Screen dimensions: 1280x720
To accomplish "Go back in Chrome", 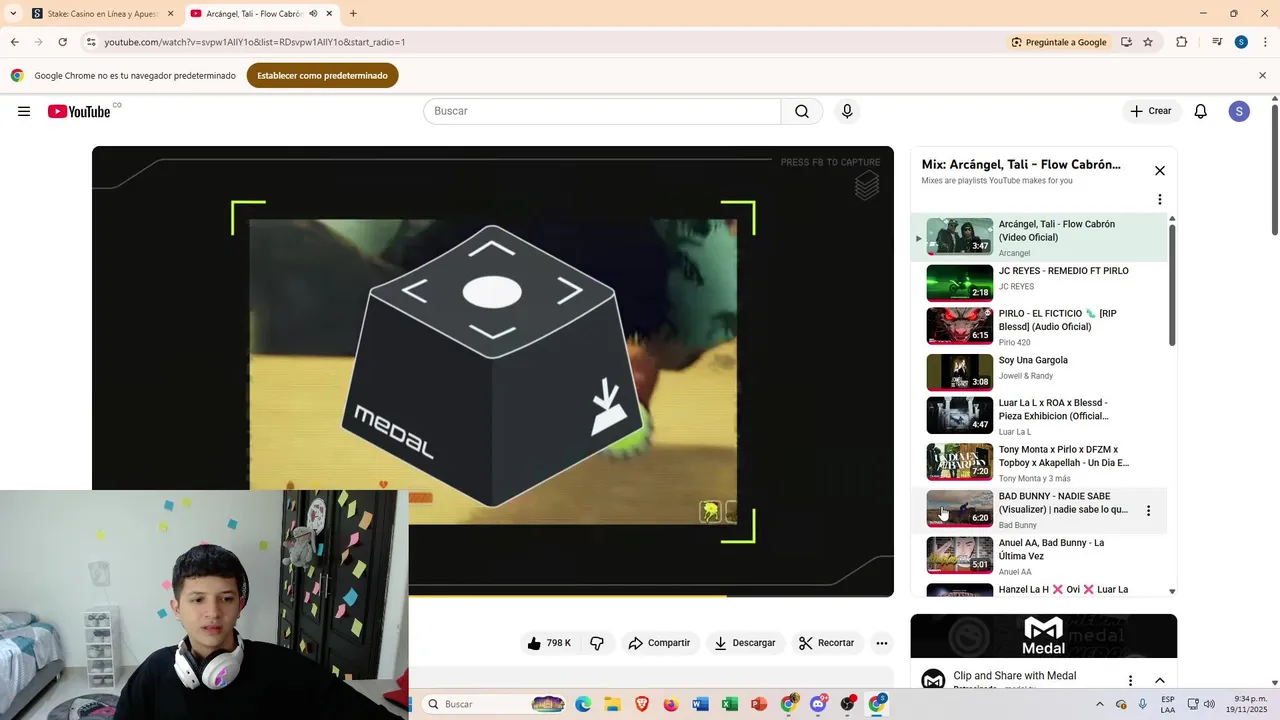I will tap(15, 42).
